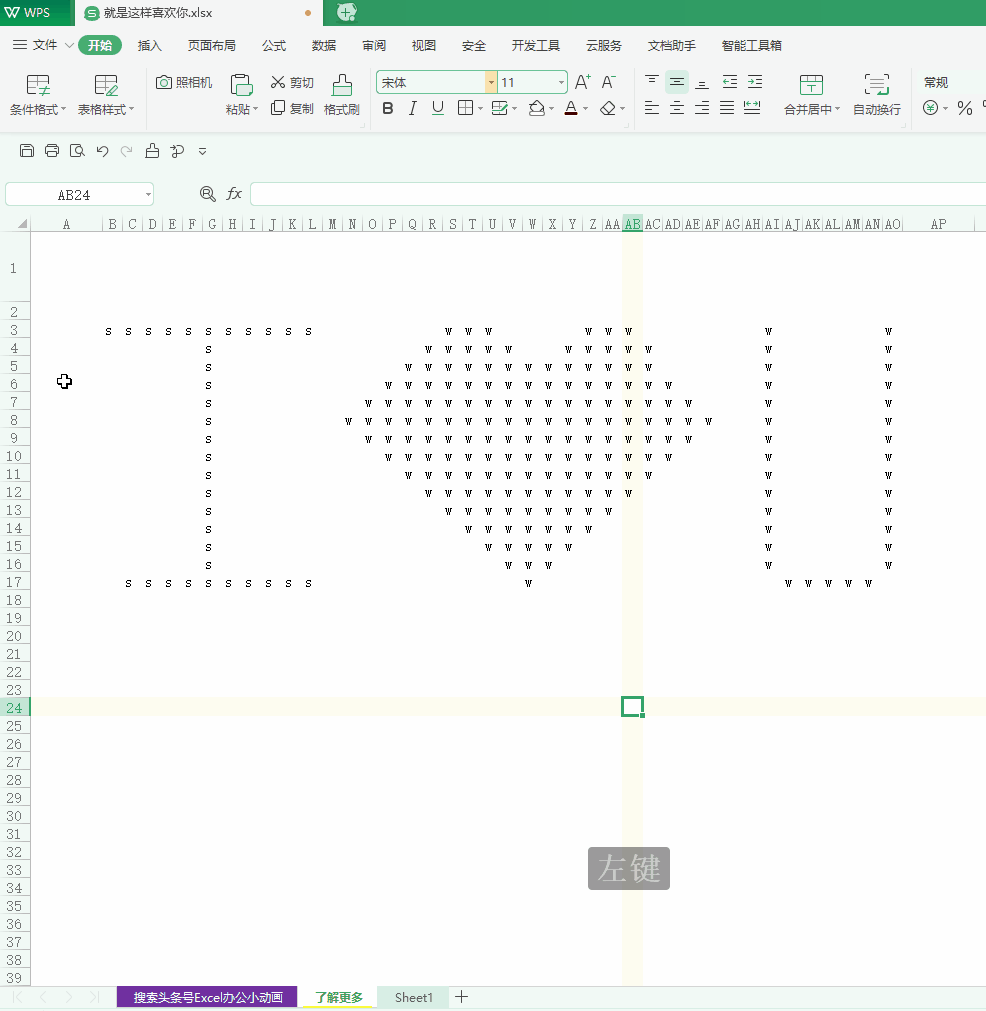Select column AP header
Image resolution: width=986 pixels, height=1011 pixels.
[938, 224]
